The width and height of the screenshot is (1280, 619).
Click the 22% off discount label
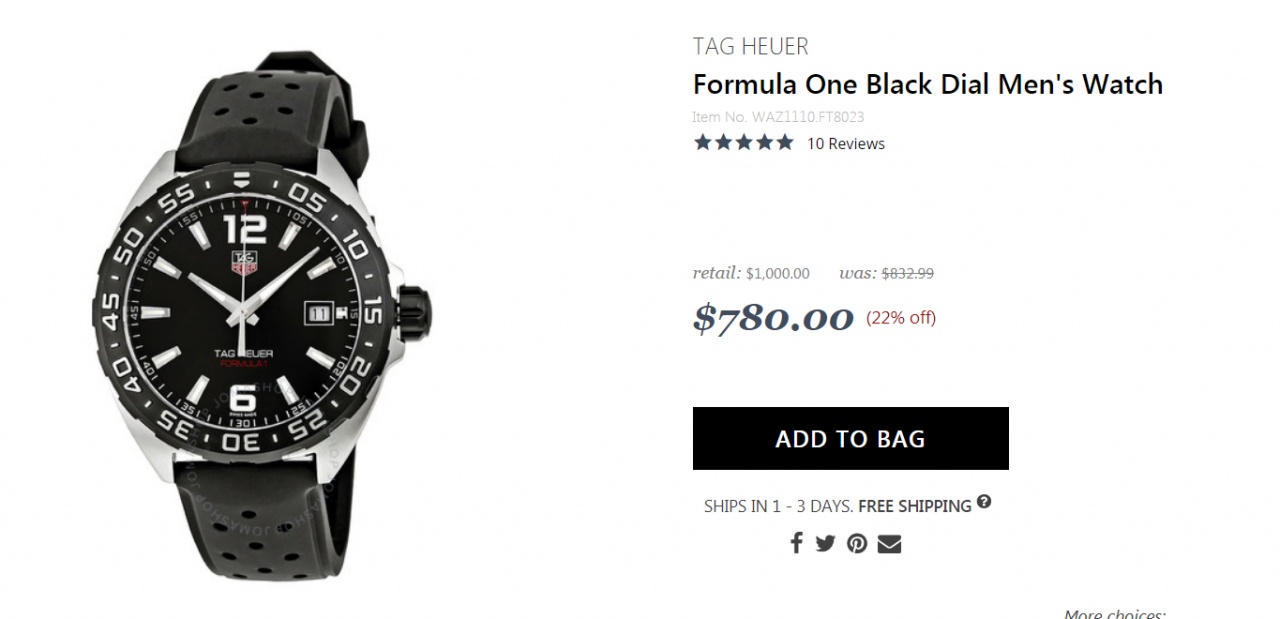click(900, 318)
